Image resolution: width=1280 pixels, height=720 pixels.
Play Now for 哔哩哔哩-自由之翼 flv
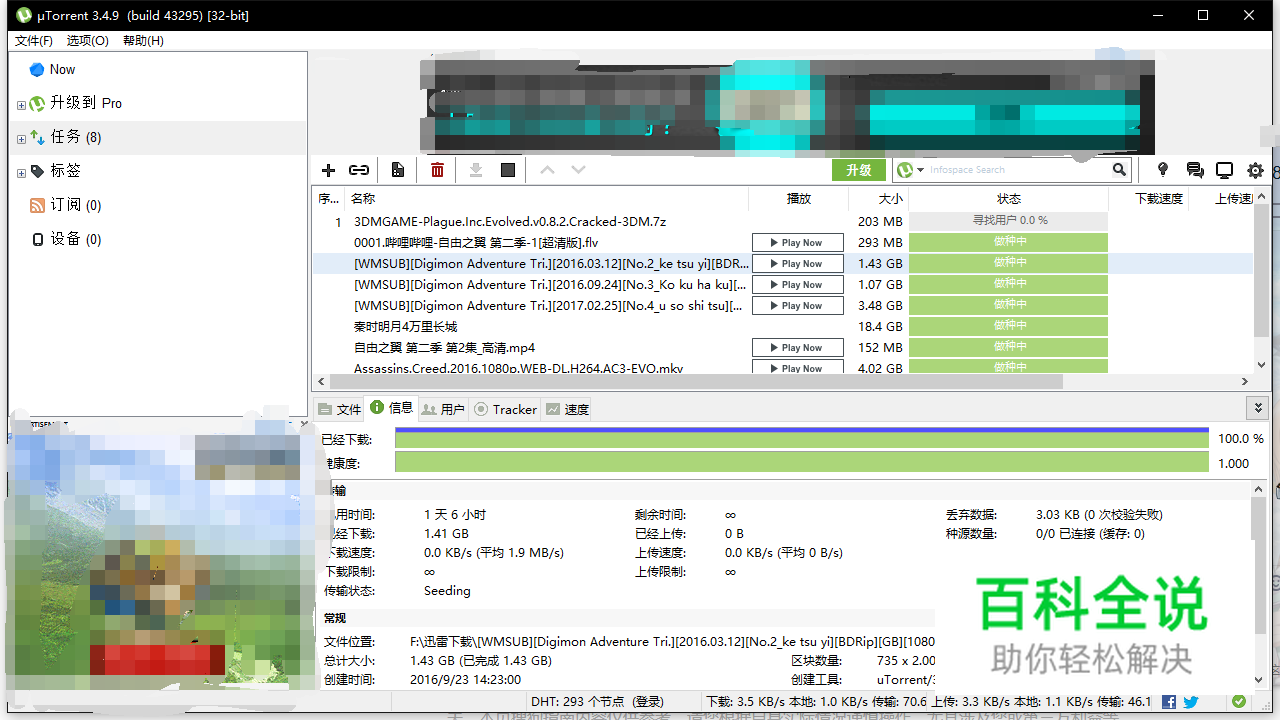[798, 243]
